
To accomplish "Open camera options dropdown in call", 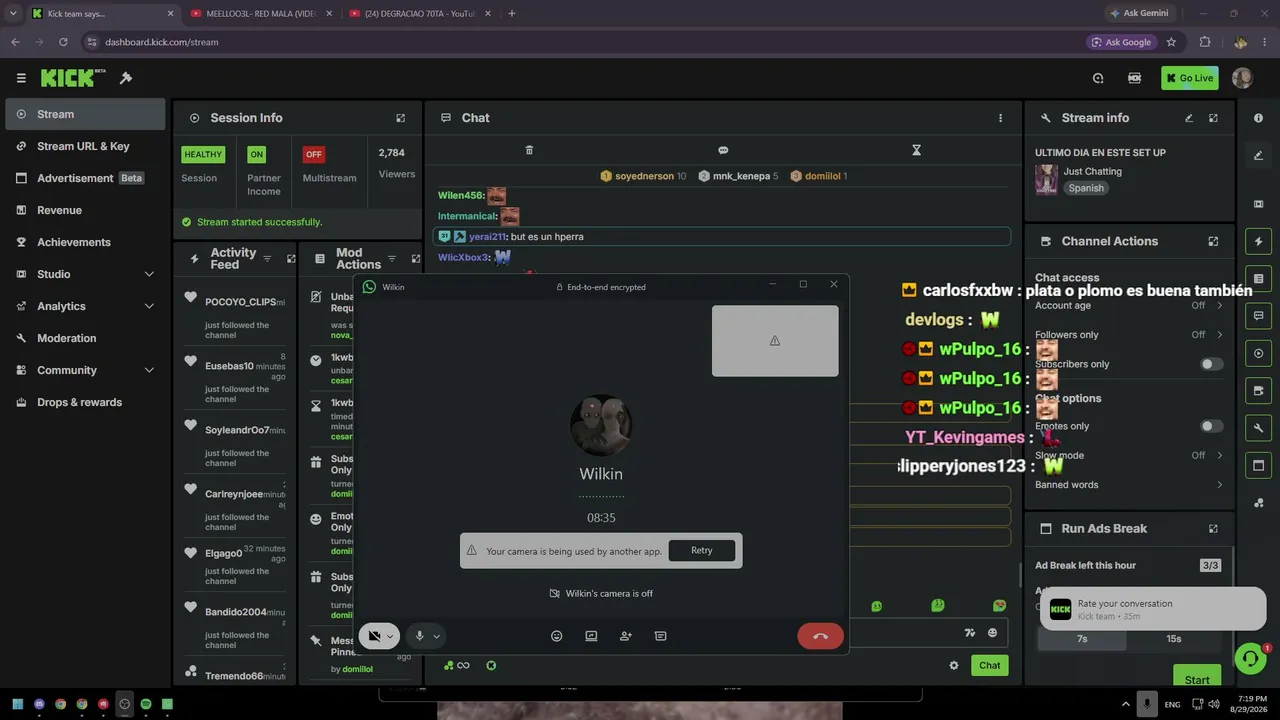I will tap(390, 636).
